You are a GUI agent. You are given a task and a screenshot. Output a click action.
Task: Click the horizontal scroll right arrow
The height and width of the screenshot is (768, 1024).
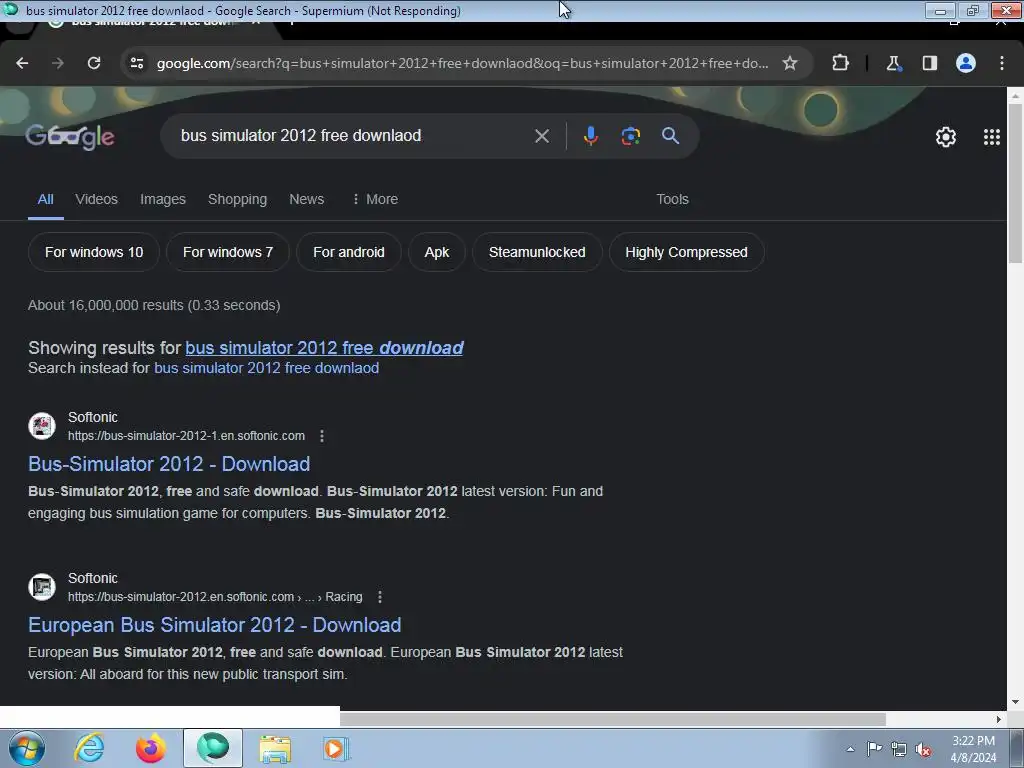coord(999,719)
